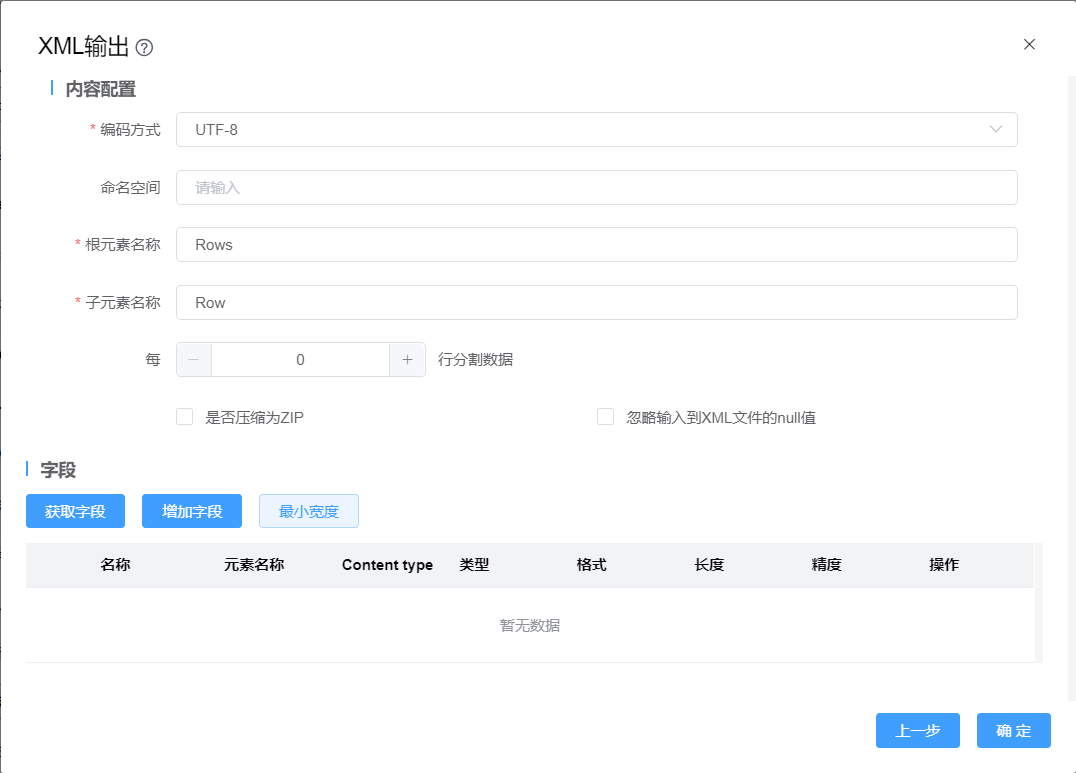1076x773 pixels.
Task: Click the 上一步 button
Action: (x=917, y=731)
